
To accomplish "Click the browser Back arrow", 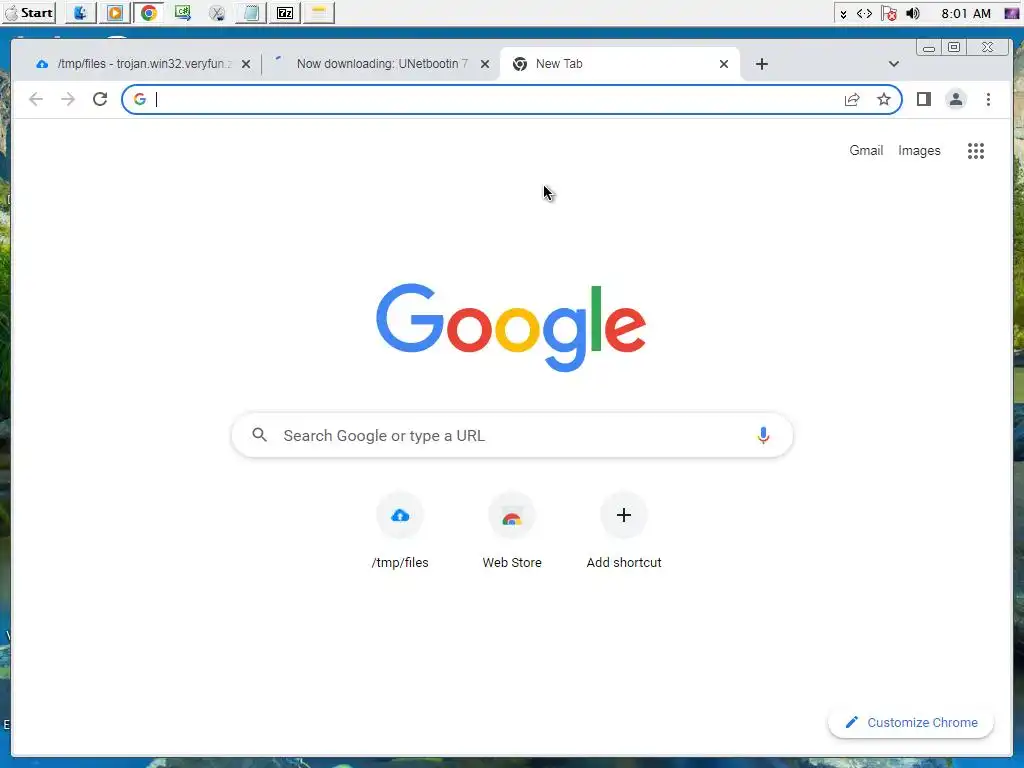I will 36,99.
